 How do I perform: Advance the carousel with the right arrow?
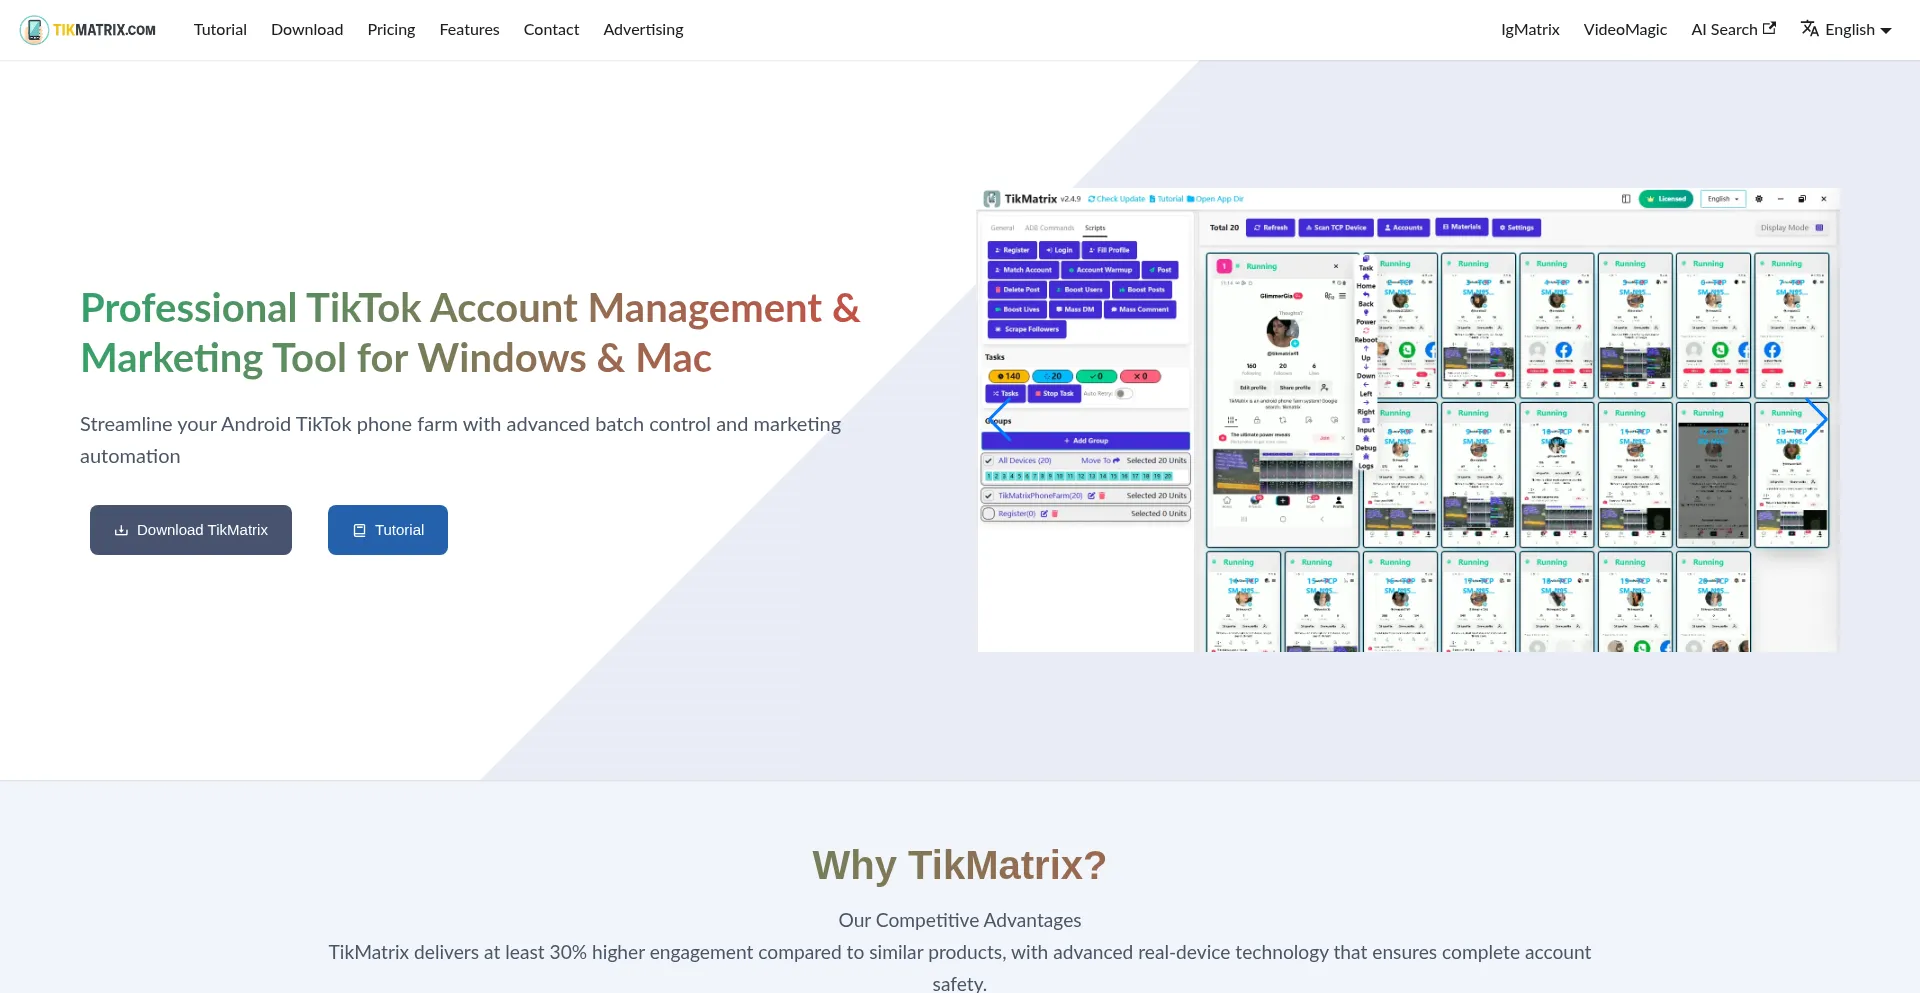point(1816,420)
